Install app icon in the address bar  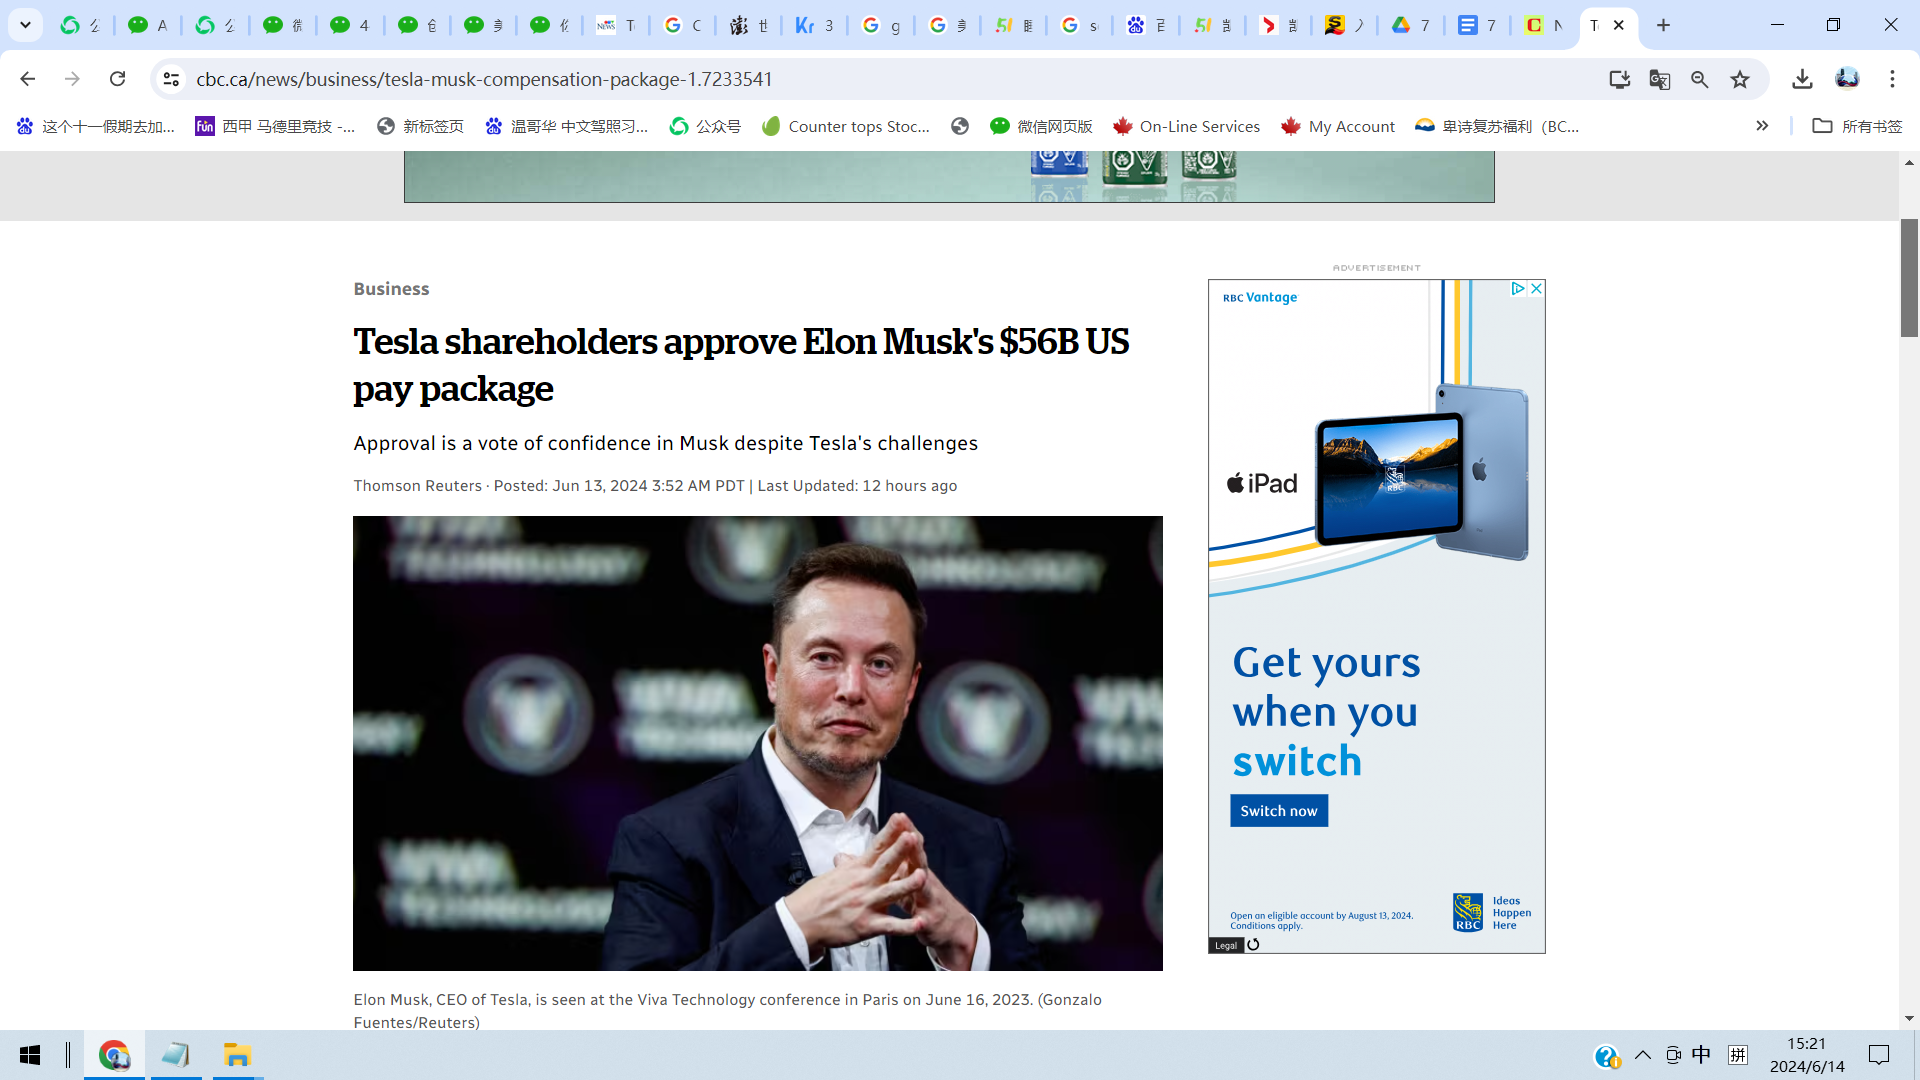tap(1620, 79)
